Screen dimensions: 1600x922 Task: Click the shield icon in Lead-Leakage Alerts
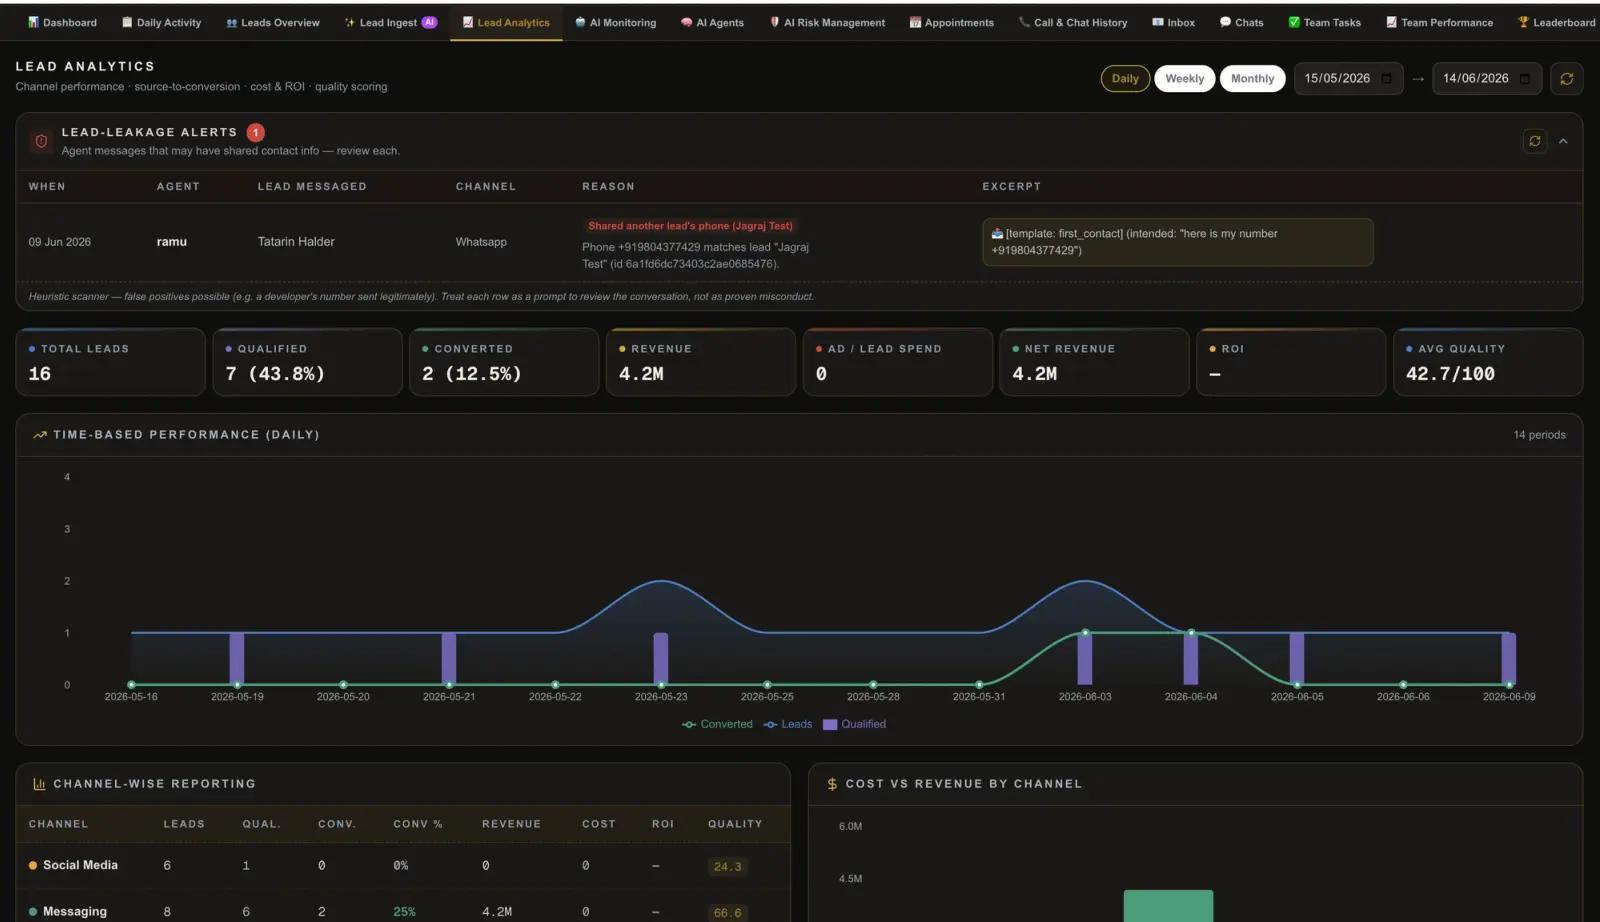(41, 141)
